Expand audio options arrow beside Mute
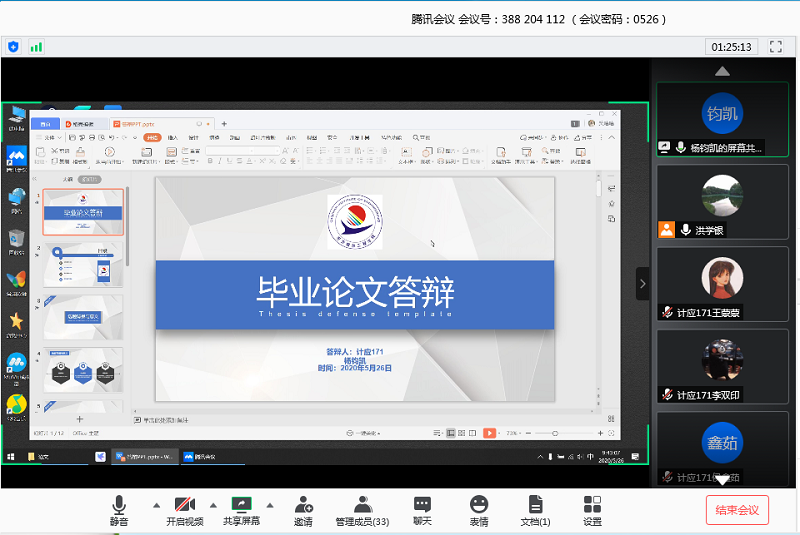The width and height of the screenshot is (800, 535). [x=155, y=505]
